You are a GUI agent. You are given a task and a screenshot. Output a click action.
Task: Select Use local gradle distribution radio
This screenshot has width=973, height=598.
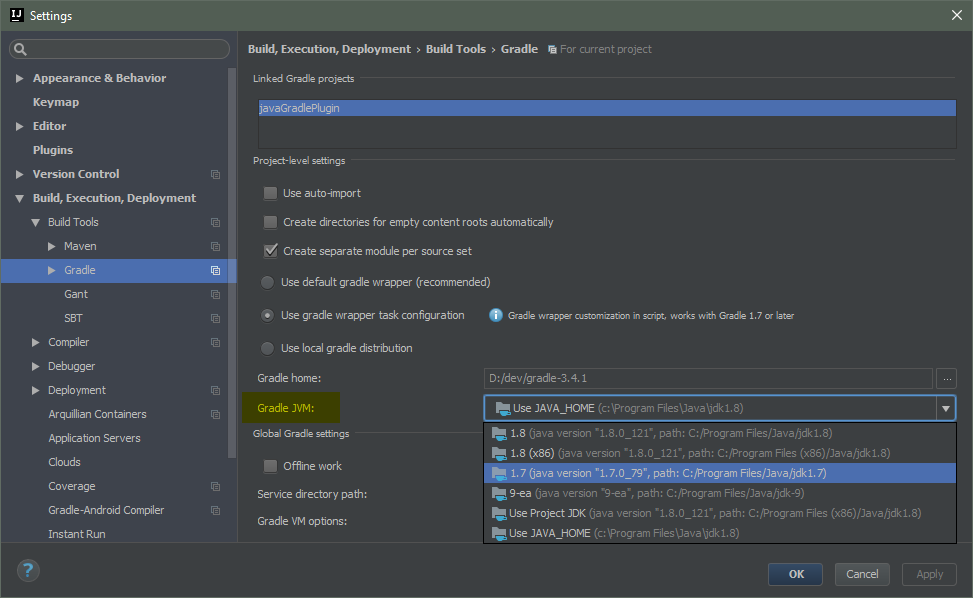[x=267, y=349]
